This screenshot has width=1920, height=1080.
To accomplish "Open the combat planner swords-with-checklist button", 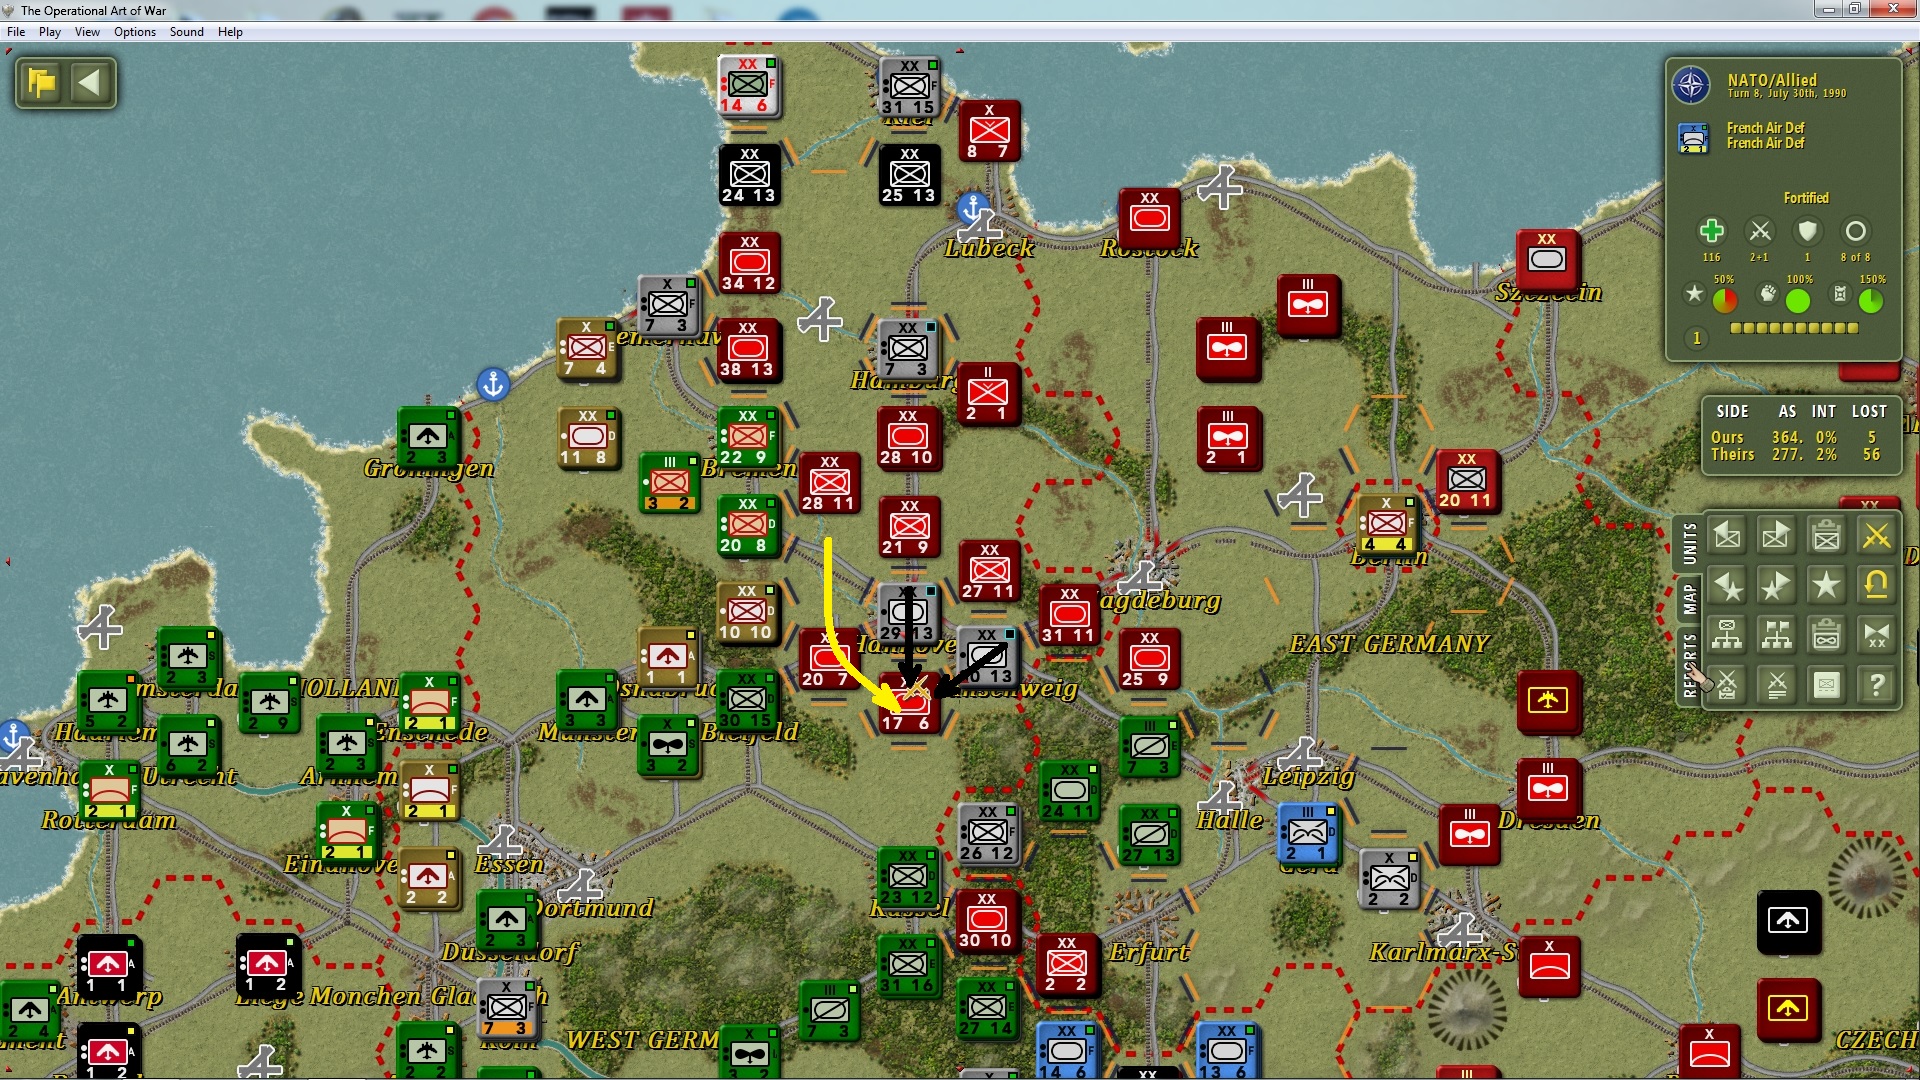I will tap(1727, 685).
